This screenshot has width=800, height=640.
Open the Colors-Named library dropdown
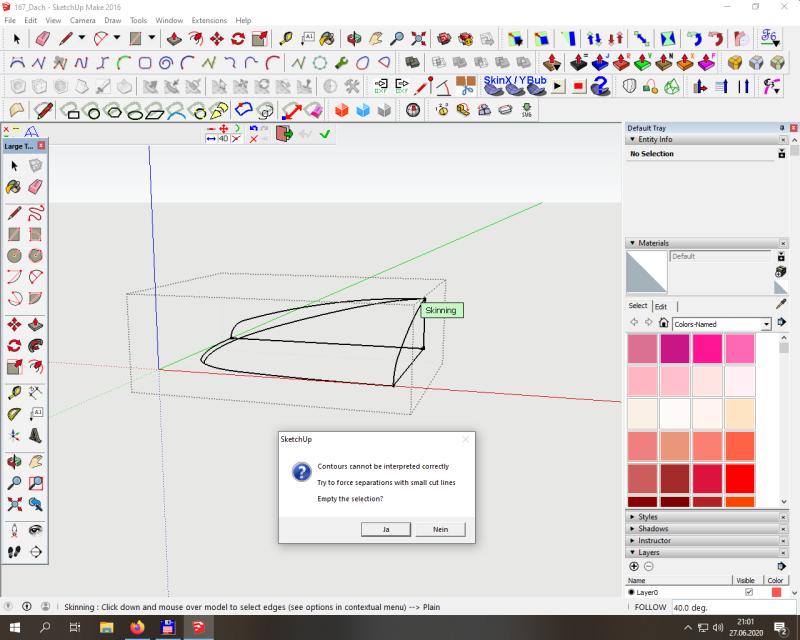tap(766, 324)
